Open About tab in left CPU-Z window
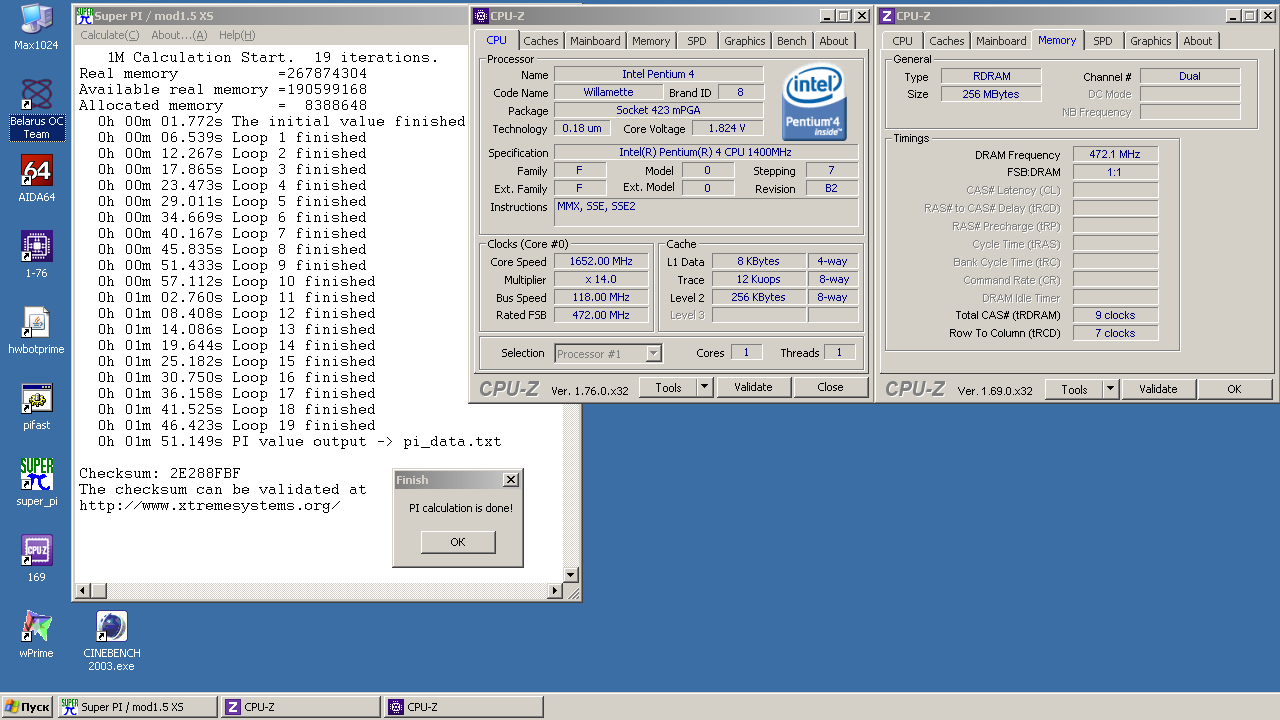Viewport: 1280px width, 720px height. pyautogui.click(x=834, y=41)
